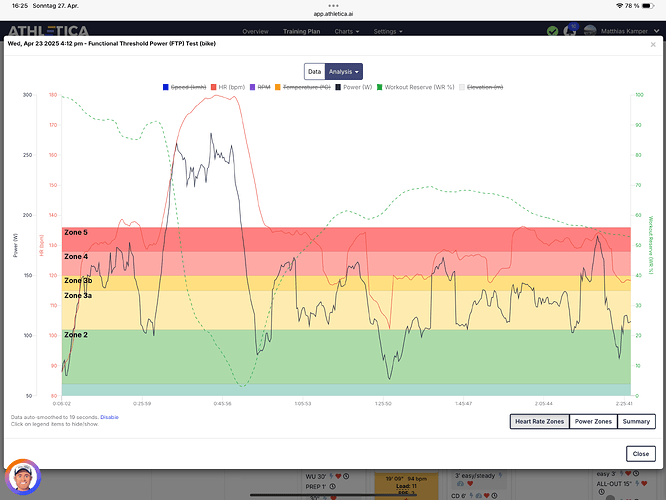Select the Power Zones view

593,422
